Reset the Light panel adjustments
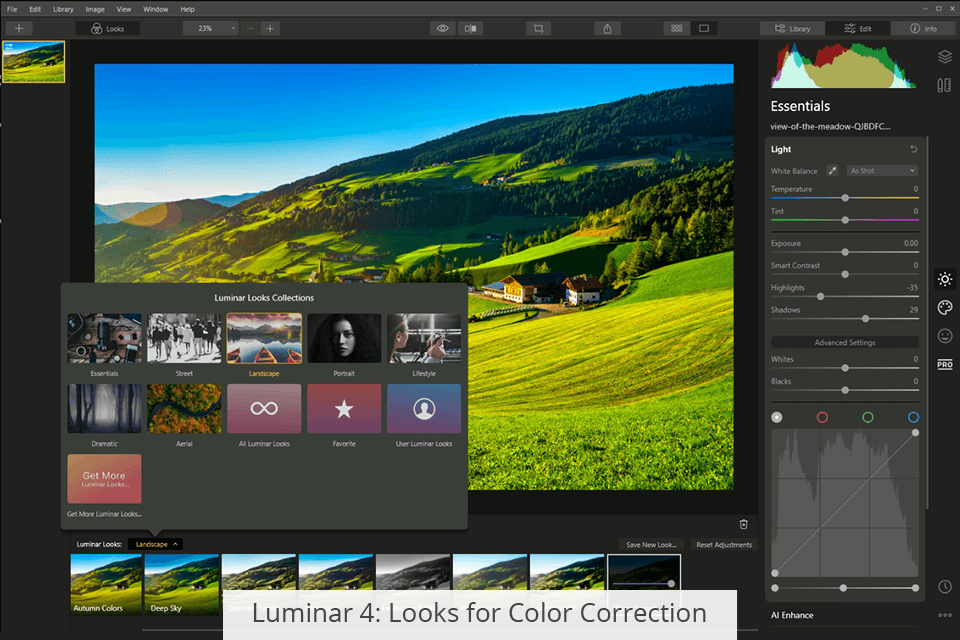Image resolution: width=960 pixels, height=640 pixels. (913, 149)
